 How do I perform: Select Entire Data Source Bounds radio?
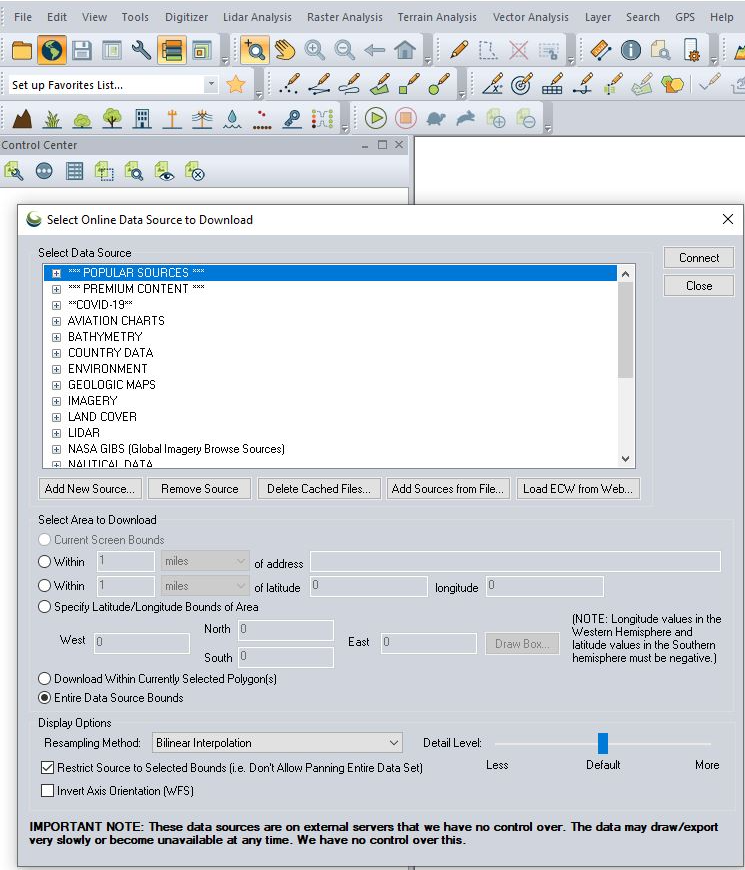(x=44, y=697)
